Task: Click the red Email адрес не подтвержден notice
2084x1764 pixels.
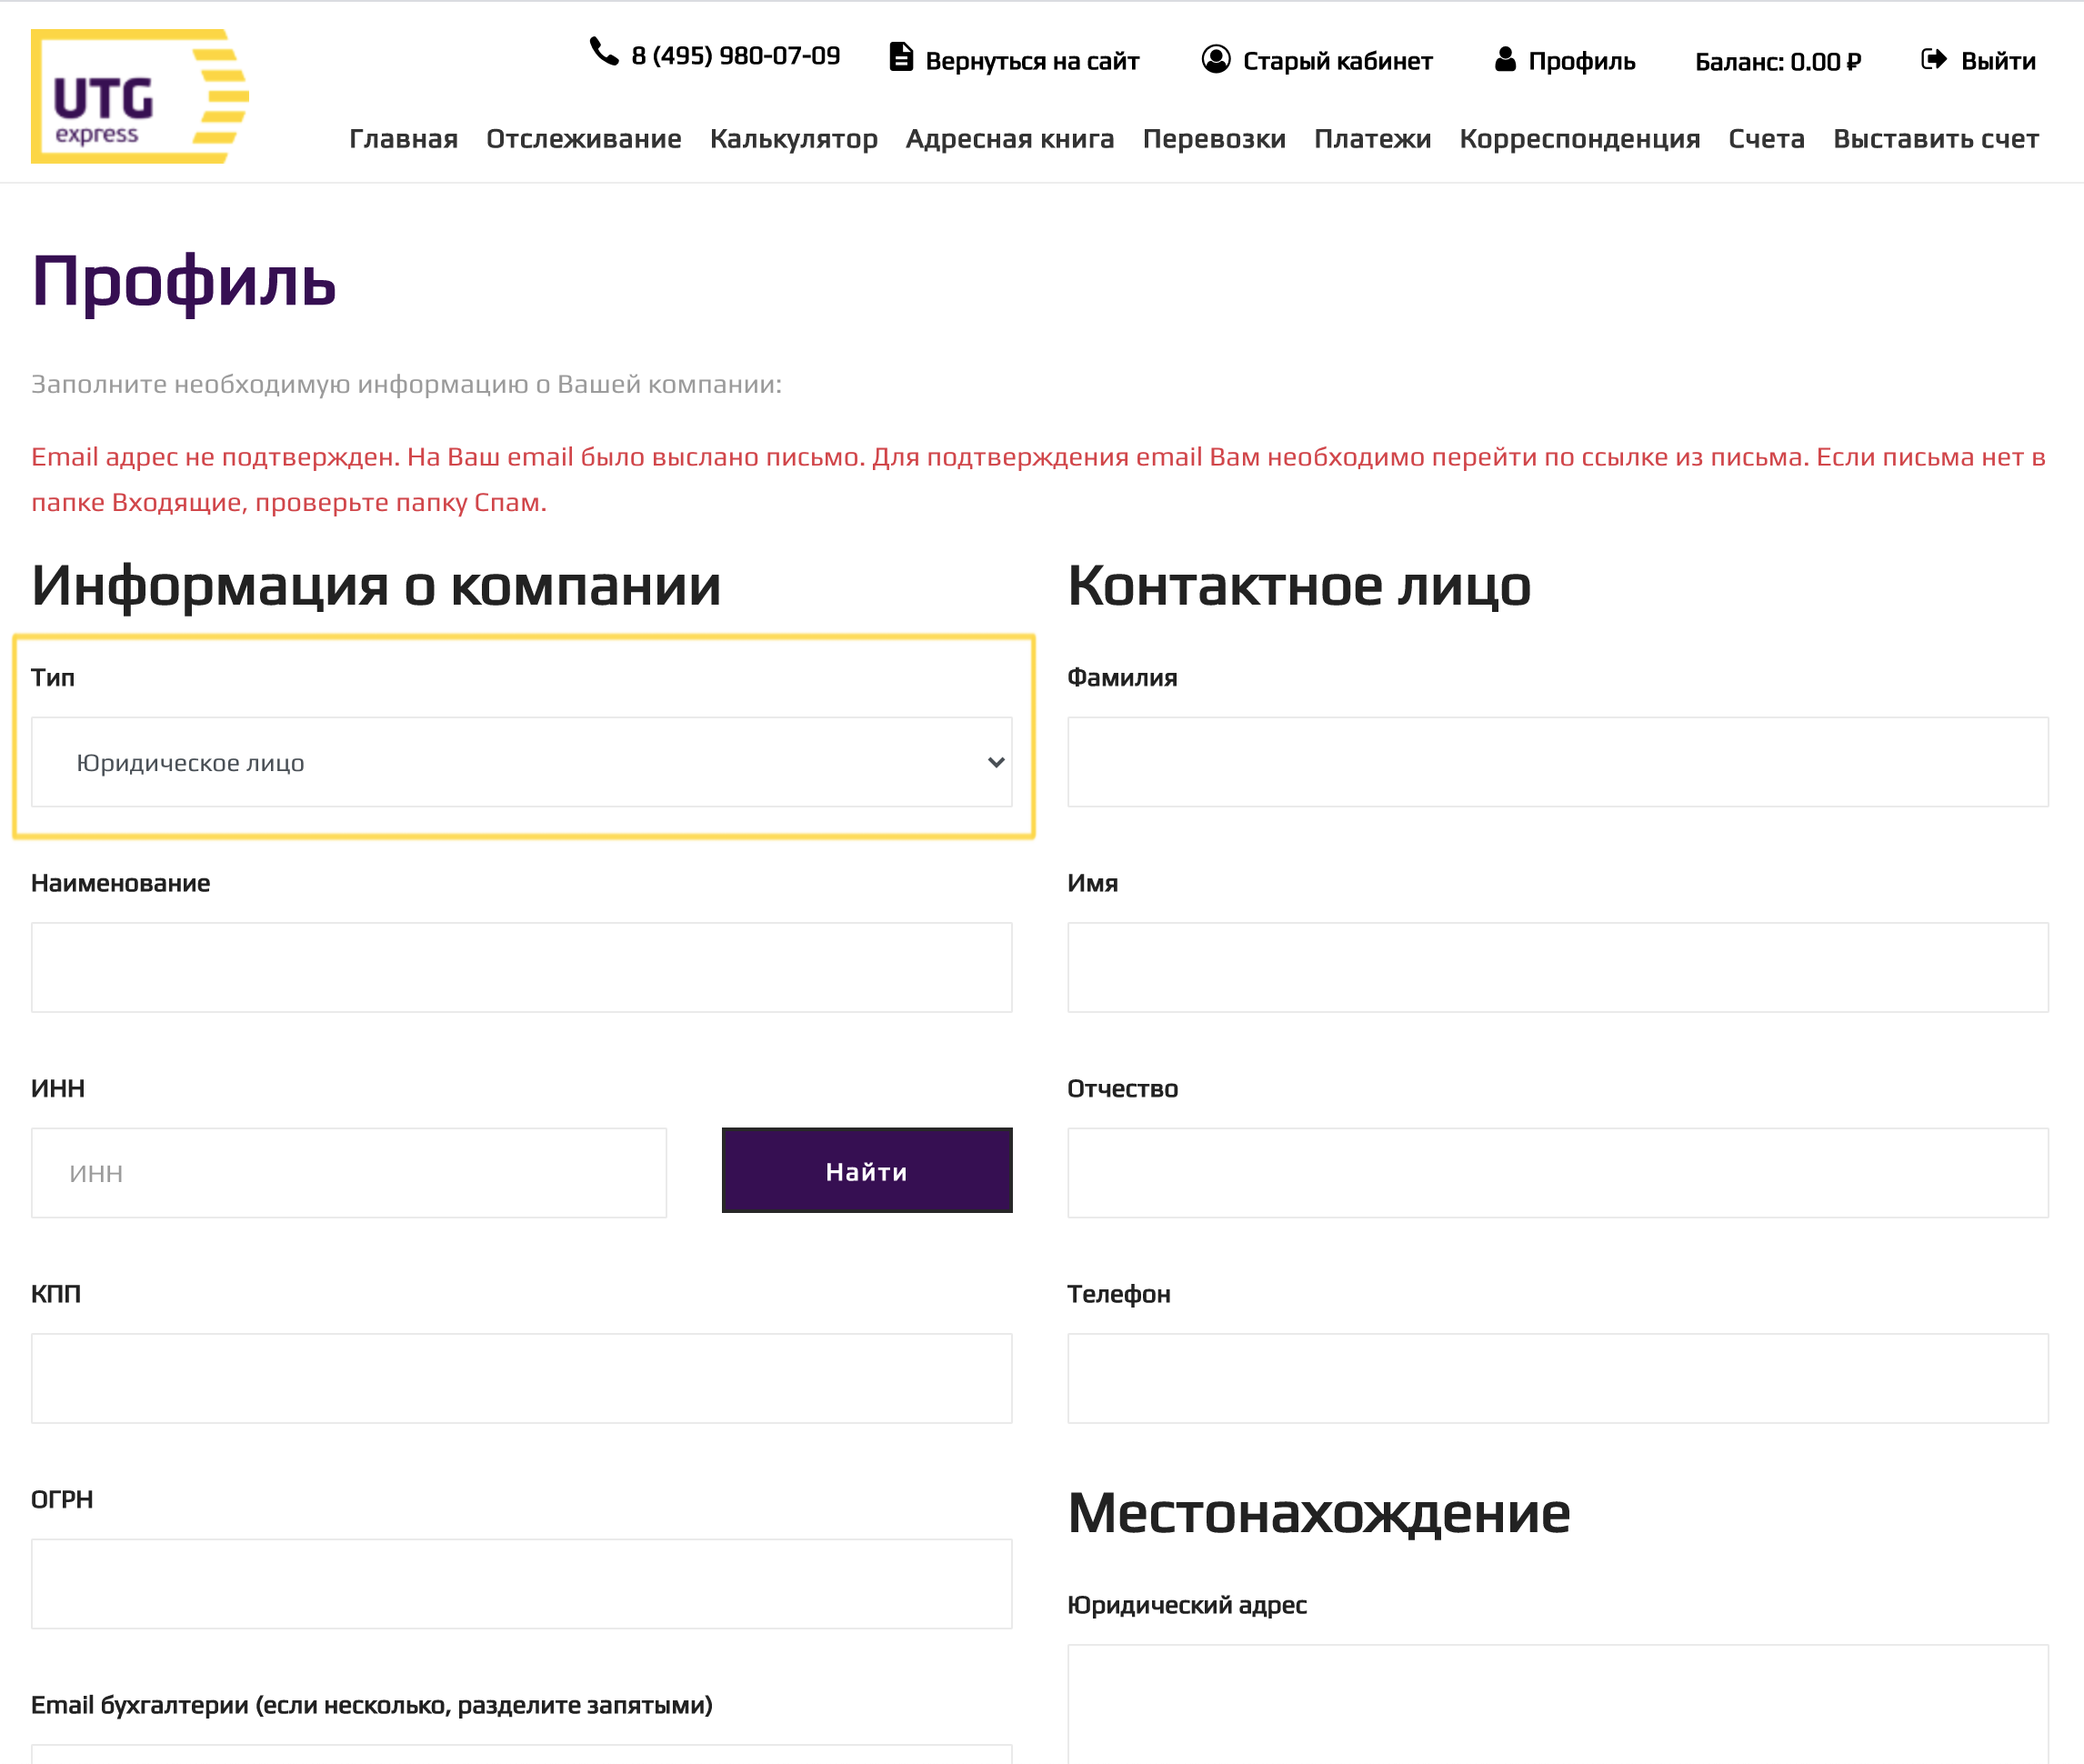Action: [1038, 479]
